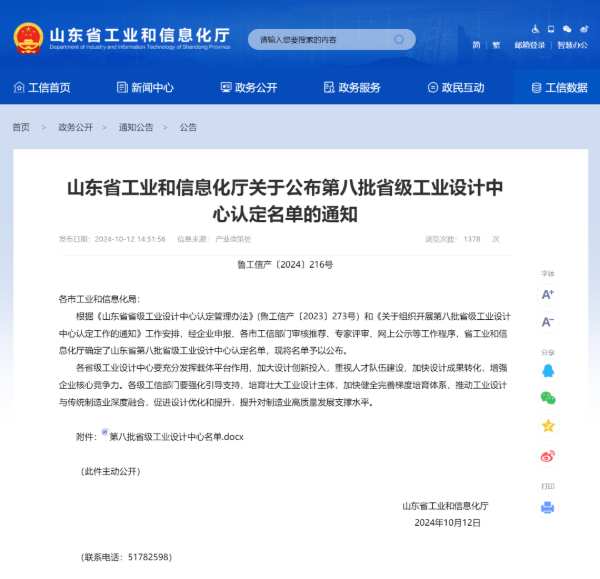Image resolution: width=600 pixels, height=579 pixels.
Task: Click 政务公开 in the breadcrumb
Action: pyautogui.click(x=75, y=127)
